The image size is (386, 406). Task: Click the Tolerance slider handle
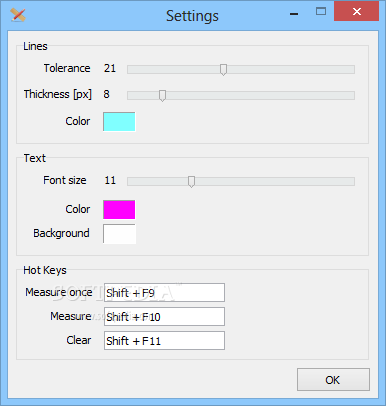pos(224,70)
